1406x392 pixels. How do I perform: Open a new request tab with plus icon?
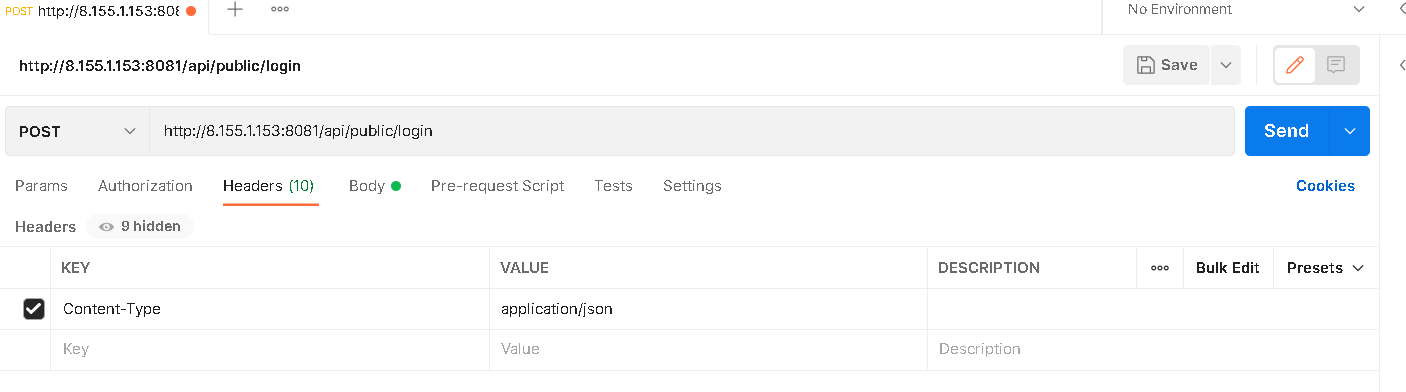[235, 10]
